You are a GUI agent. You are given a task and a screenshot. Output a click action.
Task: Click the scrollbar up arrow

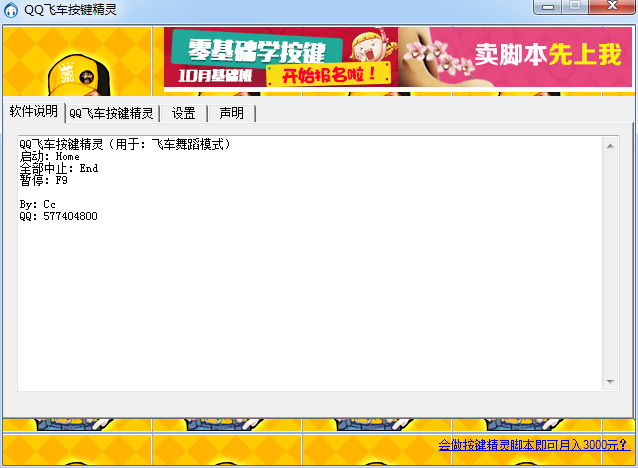tap(610, 146)
